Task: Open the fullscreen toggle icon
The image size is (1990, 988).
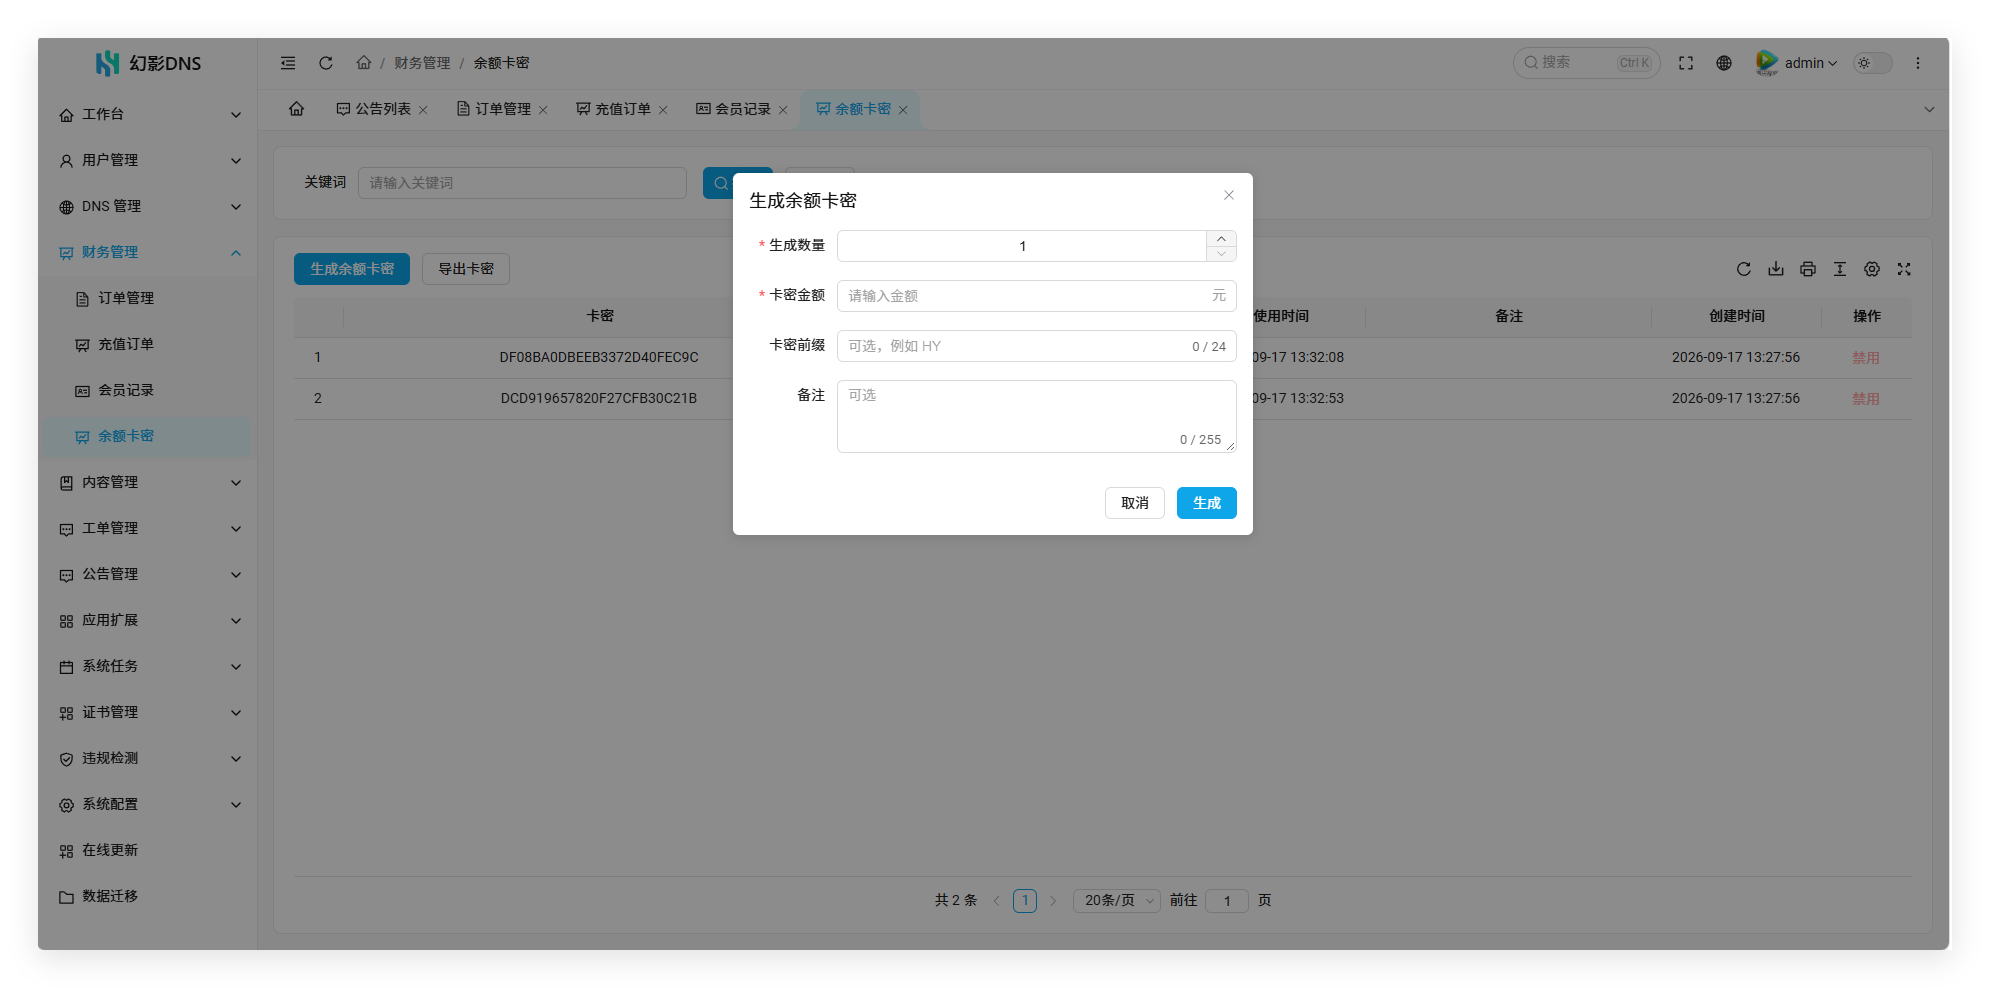Action: pyautogui.click(x=1686, y=63)
